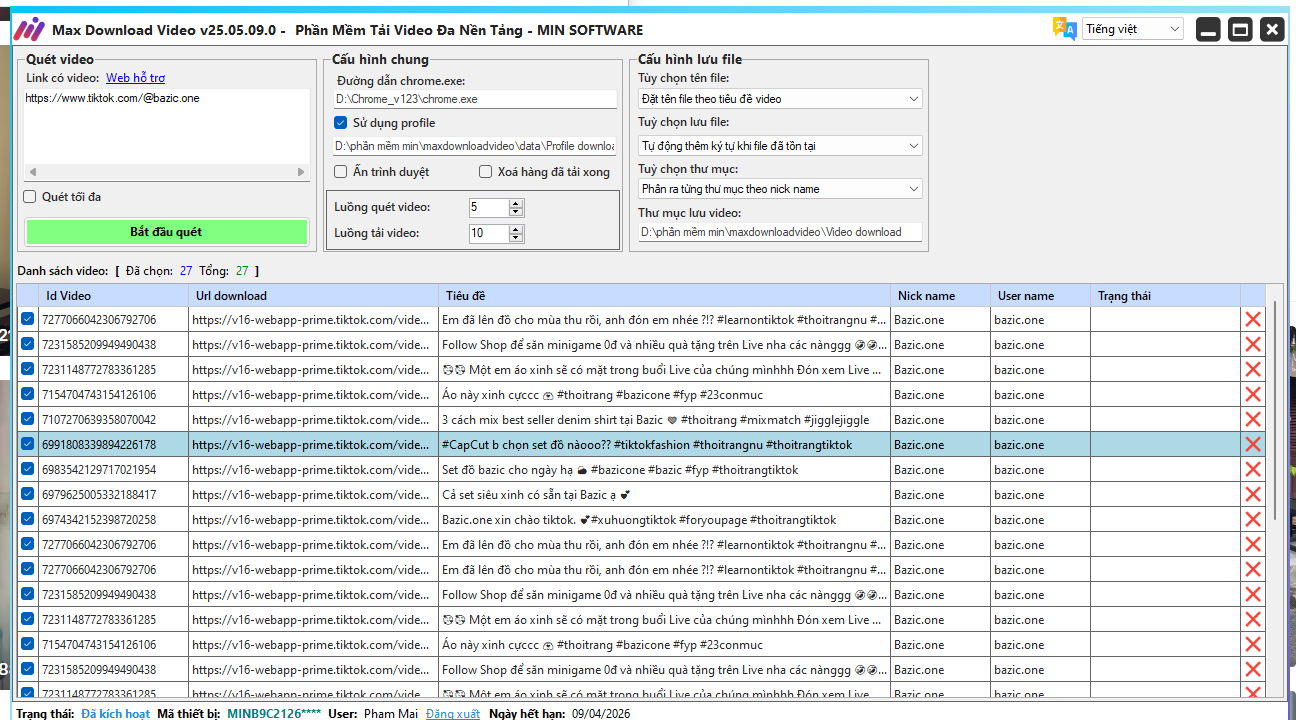
Task: Increase Luồng tải video with up arrow
Action: tap(516, 228)
